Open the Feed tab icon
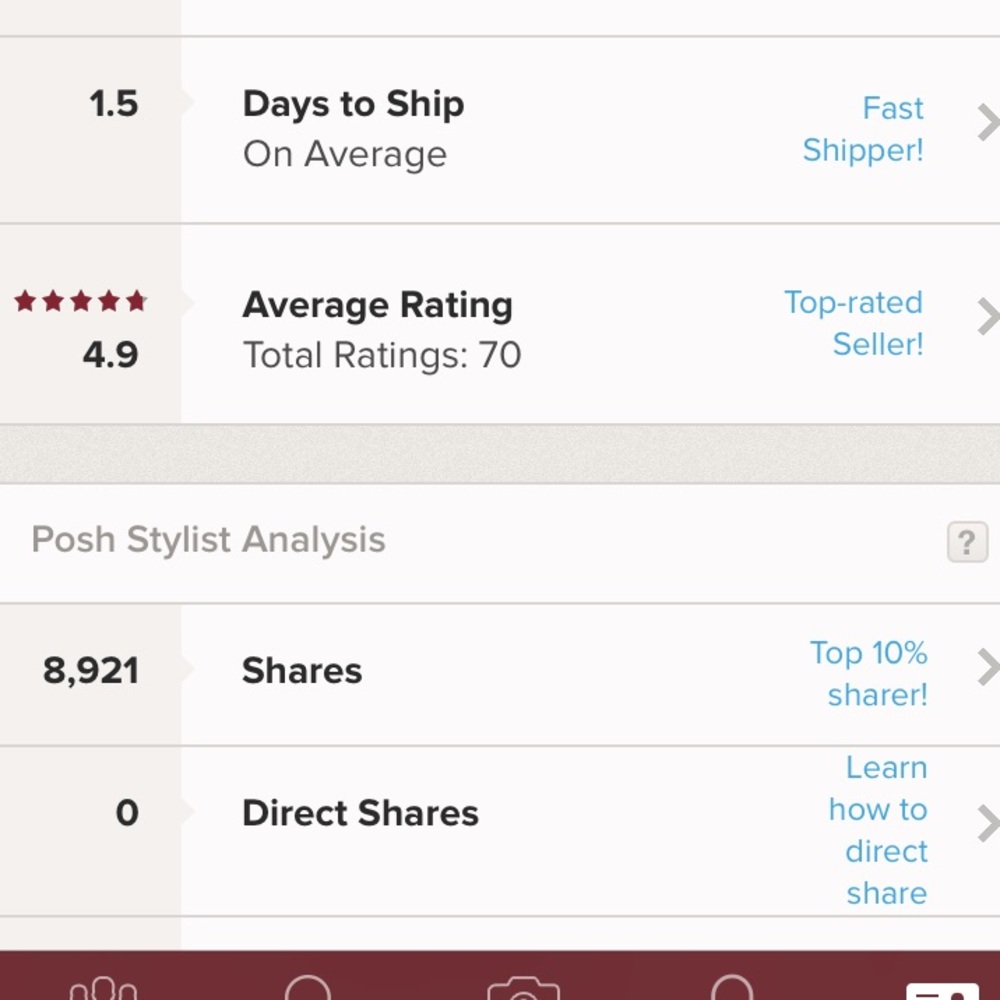This screenshot has height=1000, width=1000. tap(105, 990)
